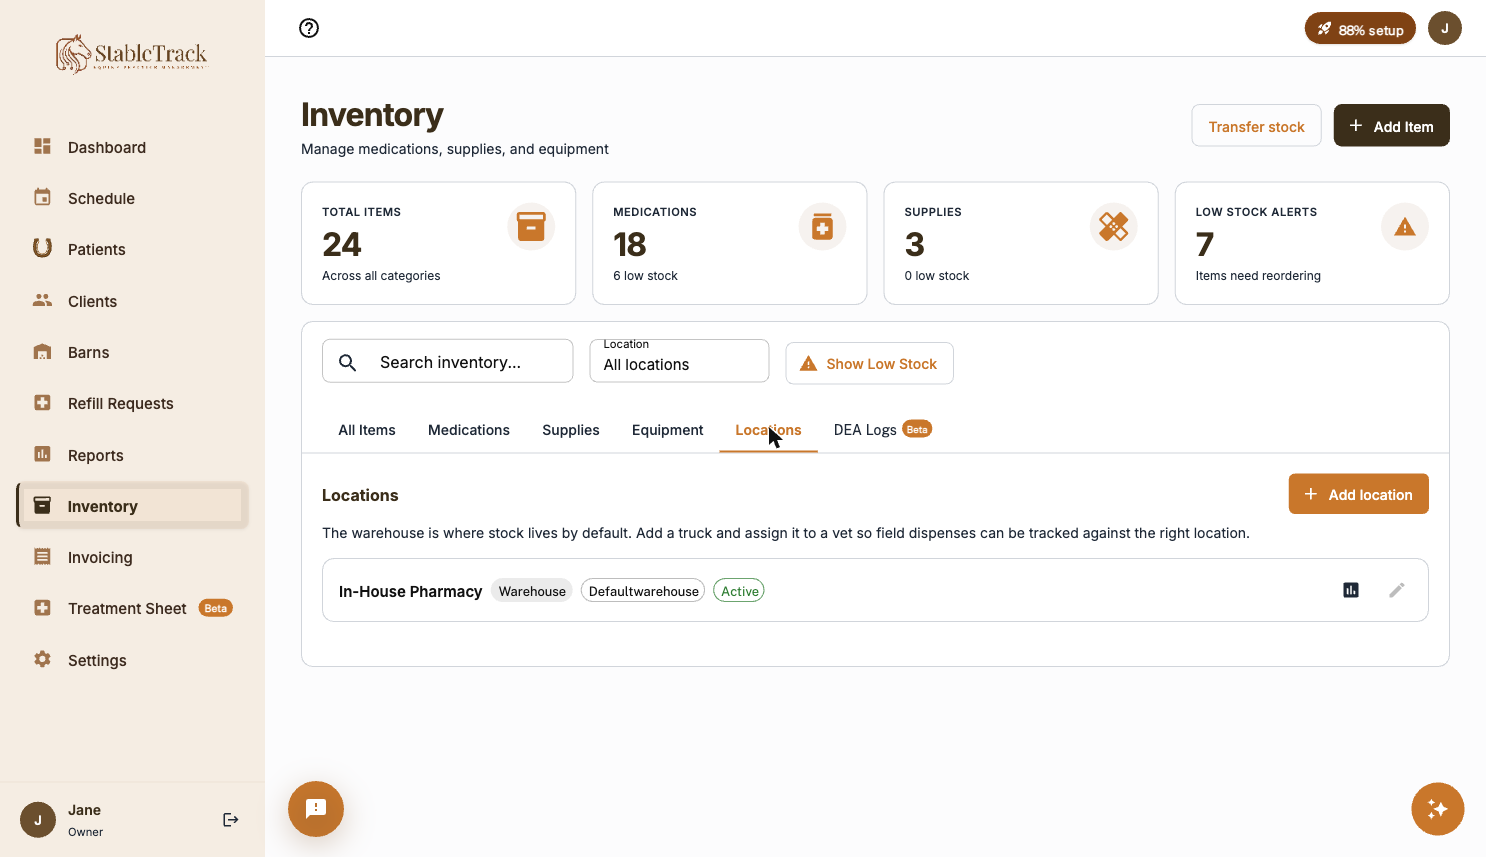Switch to the Medications tab

pyautogui.click(x=469, y=430)
